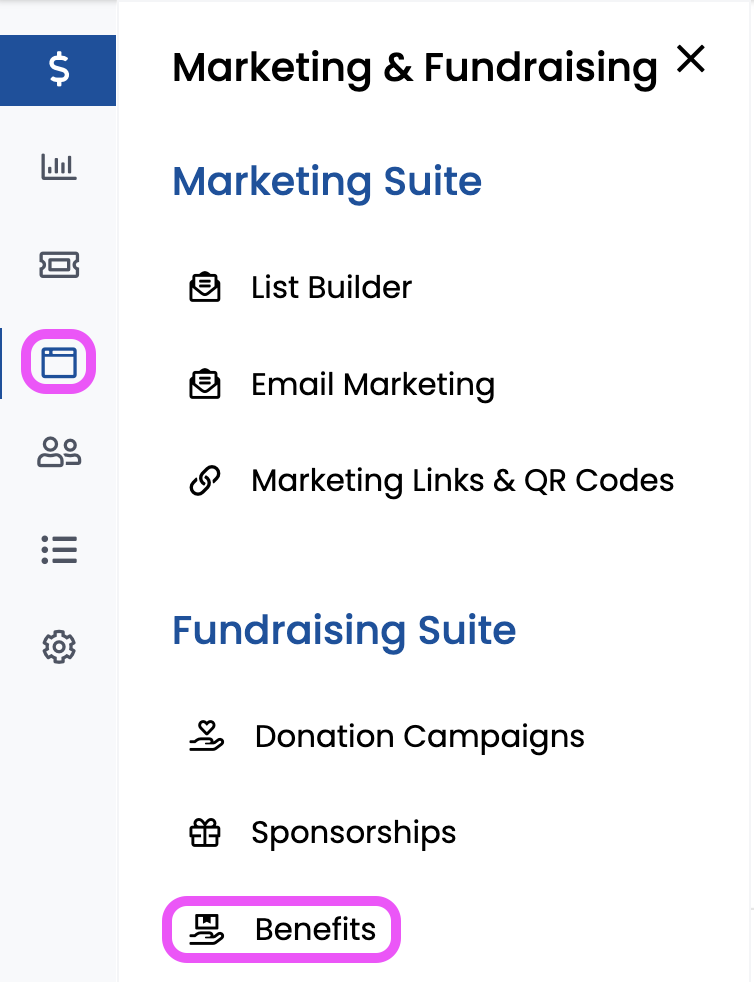Click the dollar sign sidebar icon
754x982 pixels.
pos(59,70)
